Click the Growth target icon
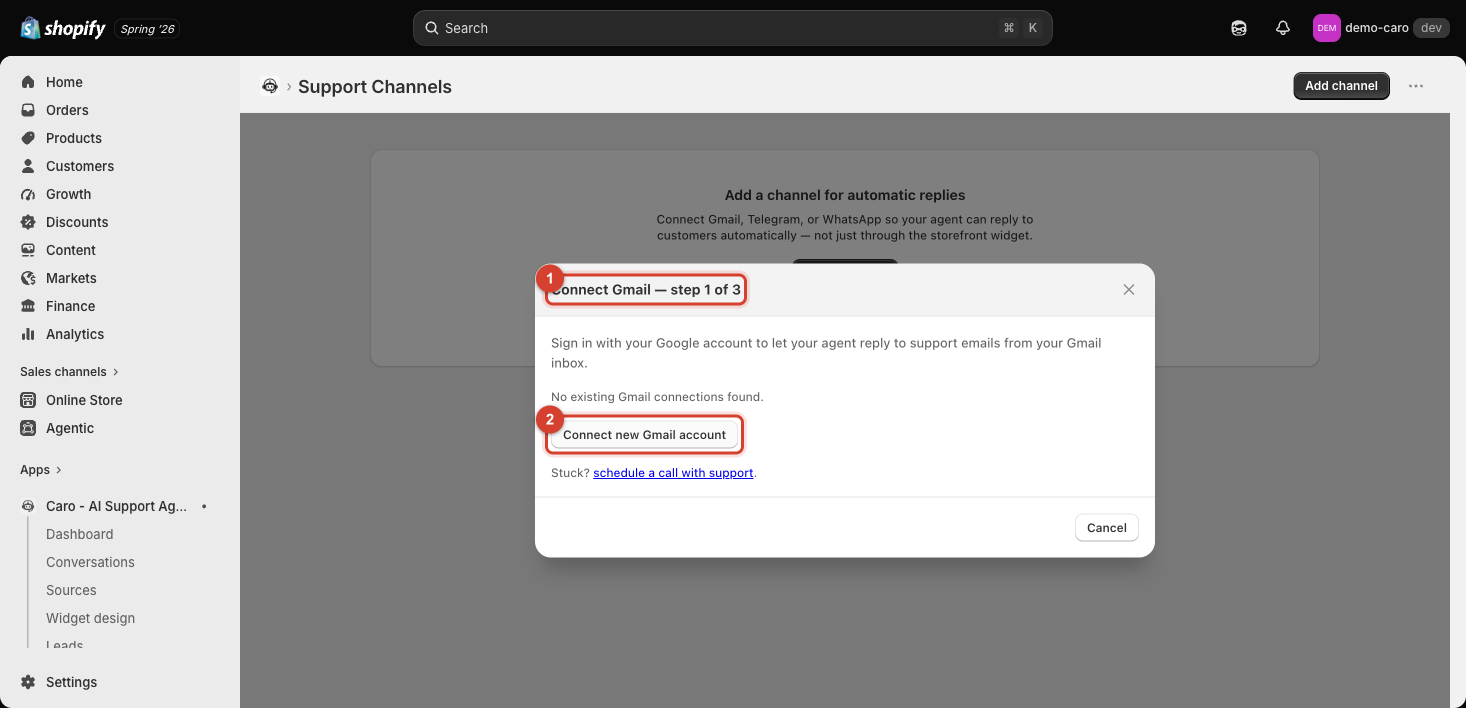Screen dimensions: 1466x708 point(28,194)
